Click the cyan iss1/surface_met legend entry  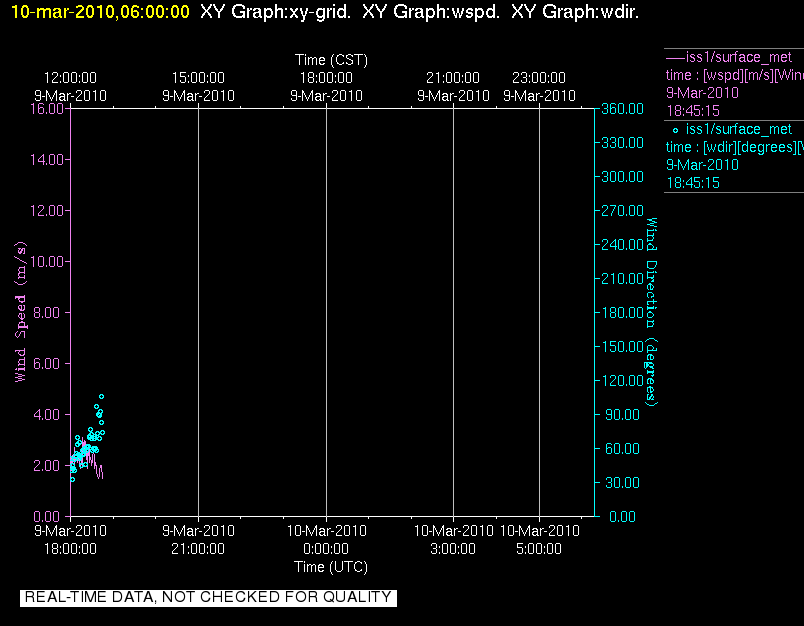coord(739,129)
